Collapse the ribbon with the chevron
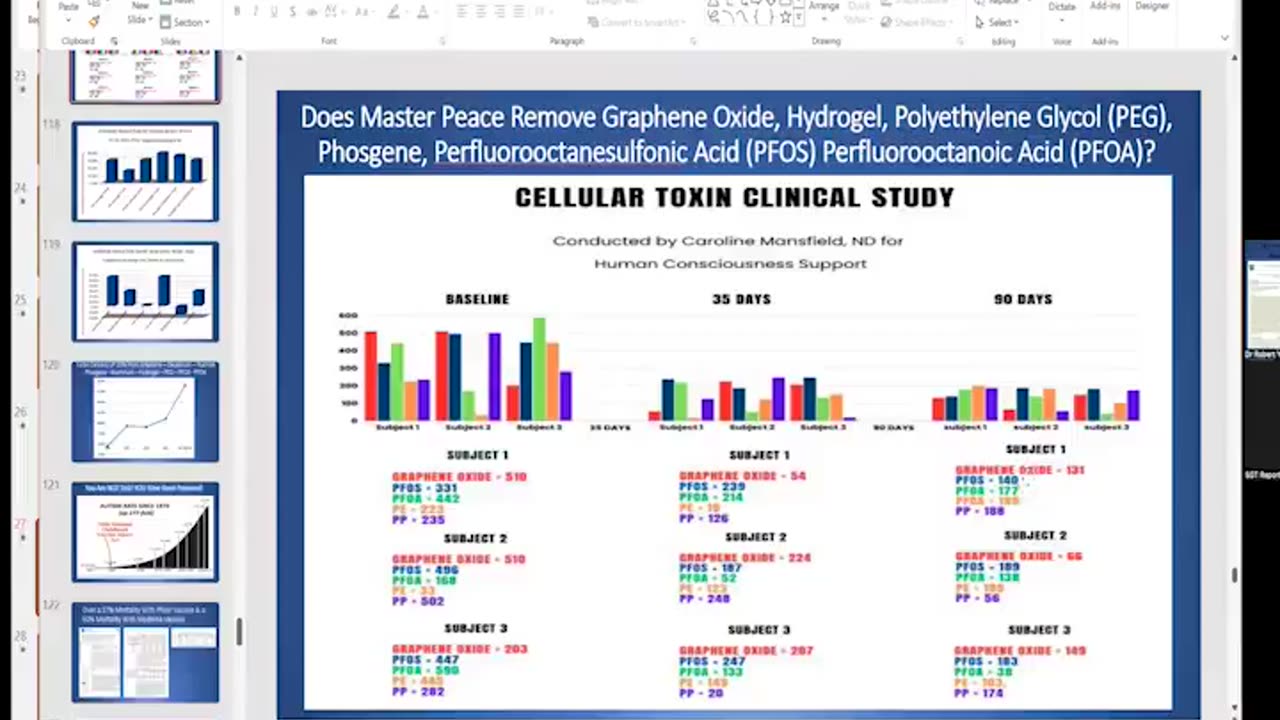The height and width of the screenshot is (720, 1280). pos(1225,39)
